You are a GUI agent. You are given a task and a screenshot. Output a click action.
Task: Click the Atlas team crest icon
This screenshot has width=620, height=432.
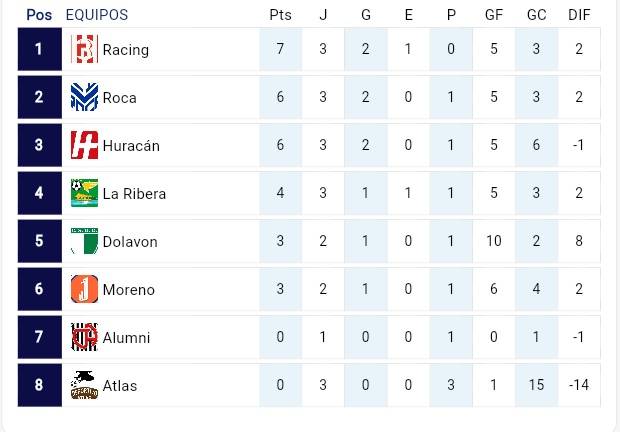[84, 386]
